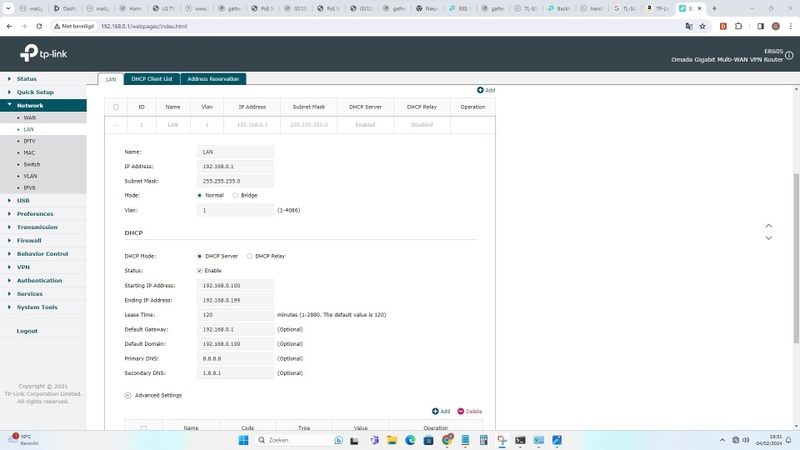Viewport: 800px width, 450px height.
Task: Add a new LAN network entry
Action: click(486, 90)
